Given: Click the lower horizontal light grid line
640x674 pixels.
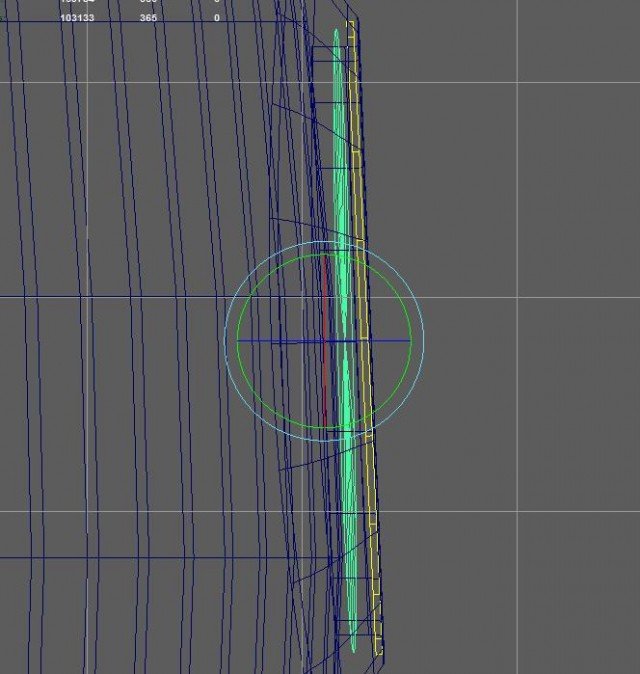Looking at the screenshot, I should (500, 511).
